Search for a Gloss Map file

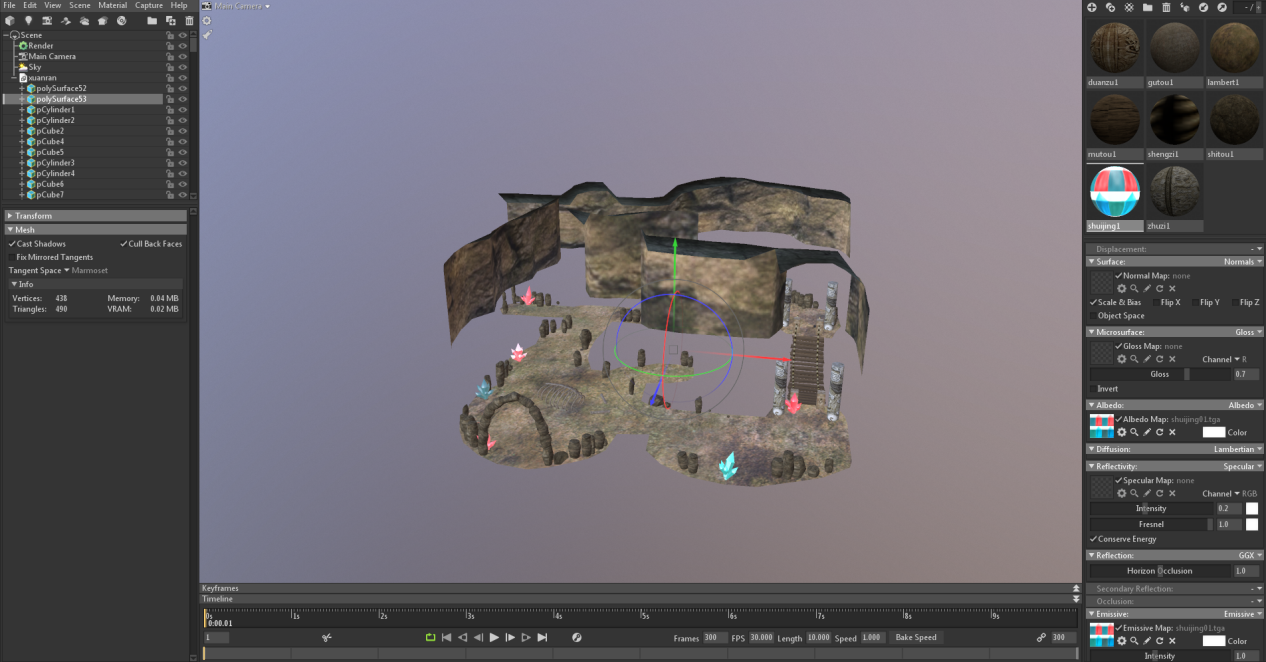(x=1134, y=359)
